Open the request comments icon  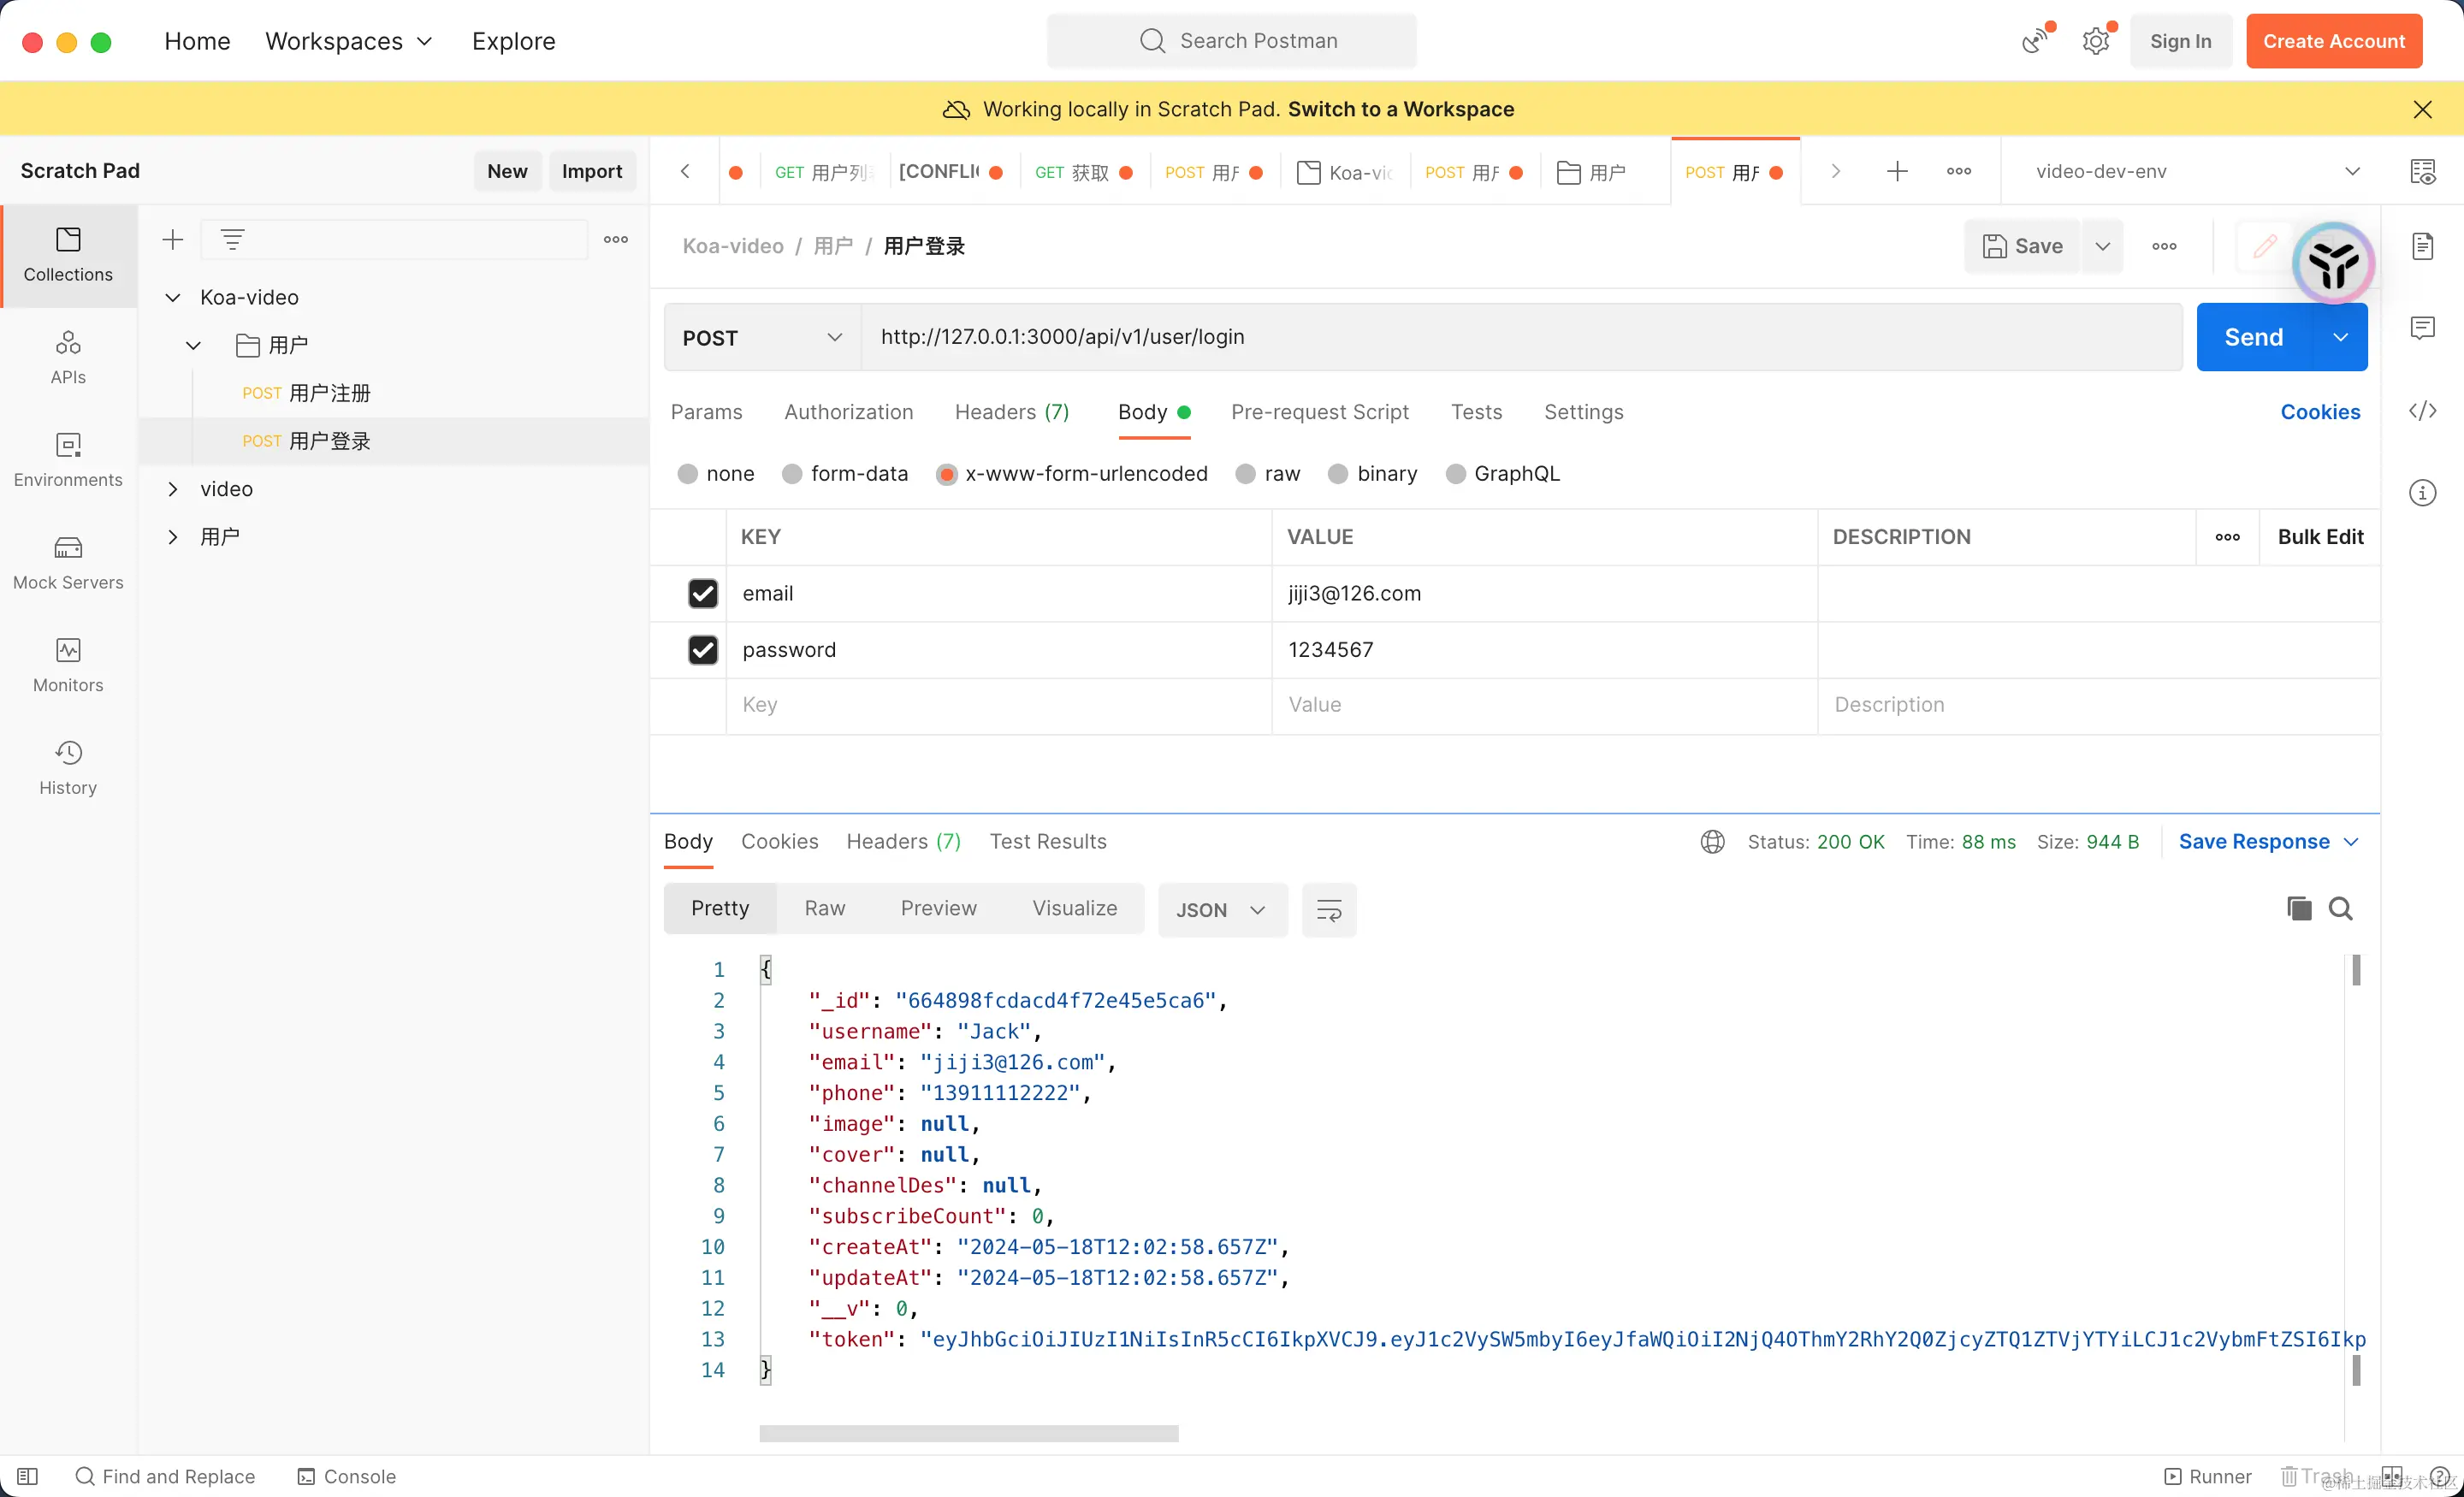click(x=2422, y=328)
